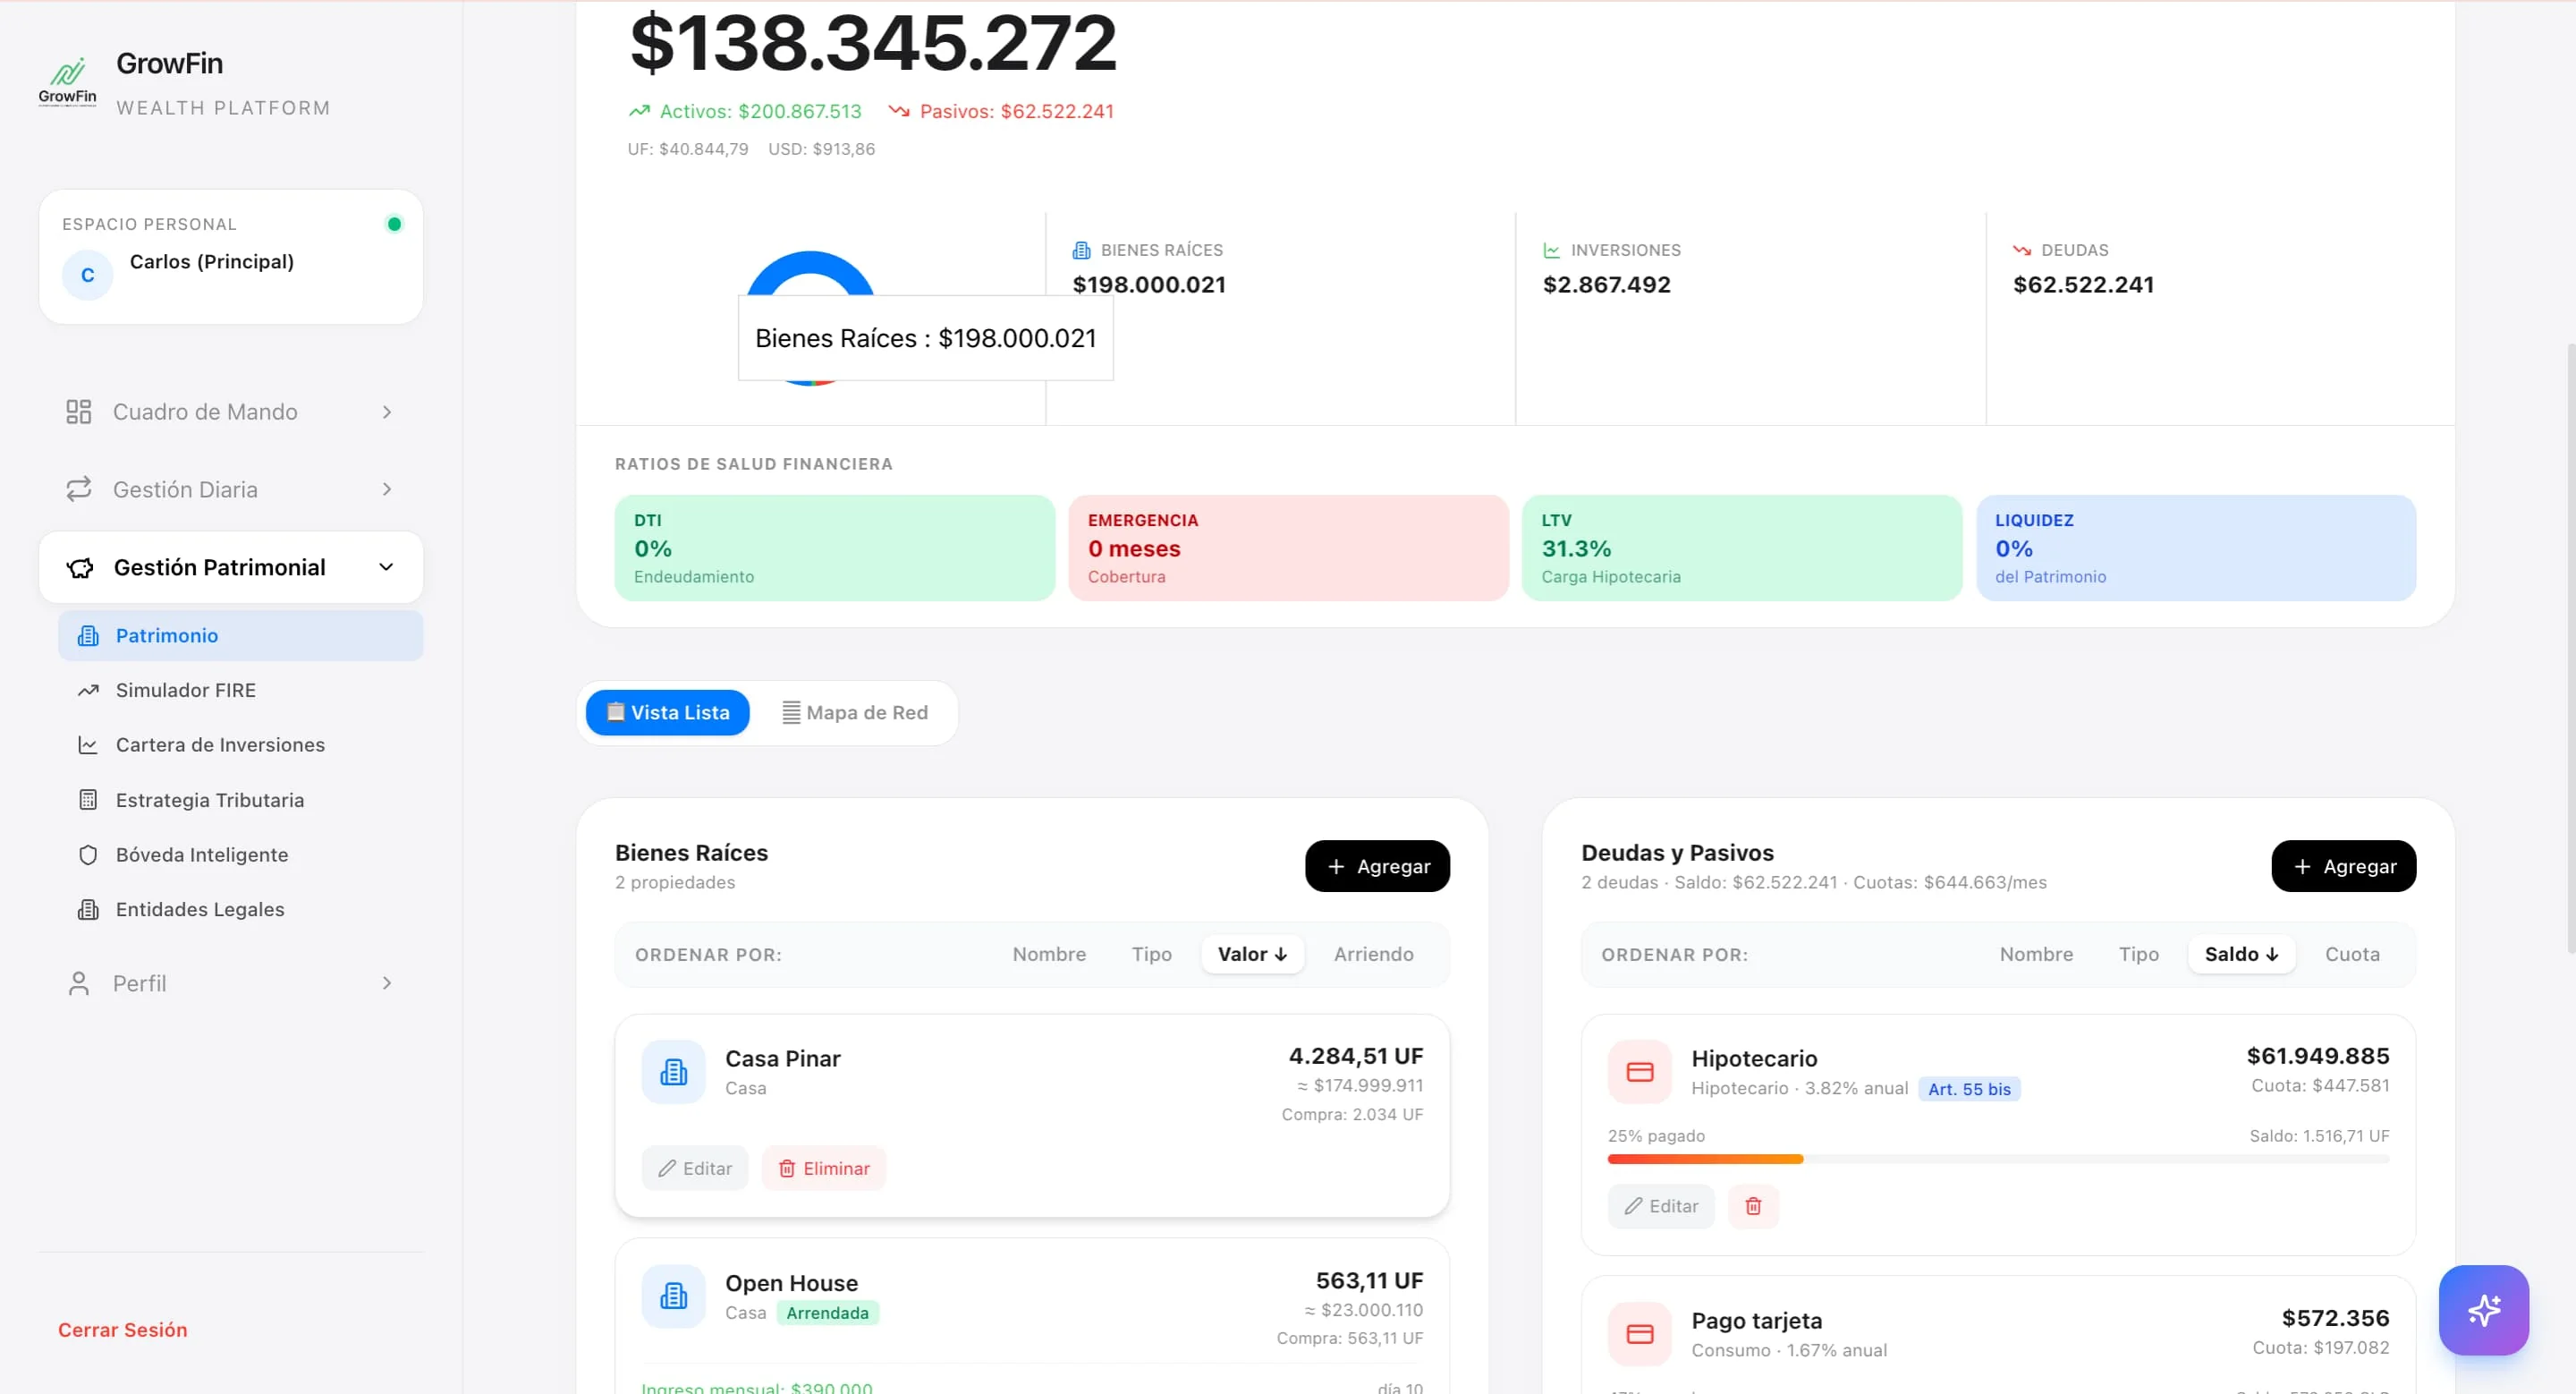Viewport: 2576px width, 1394px height.
Task: Navigate to Bóveda Inteligente
Action: [x=241, y=855]
